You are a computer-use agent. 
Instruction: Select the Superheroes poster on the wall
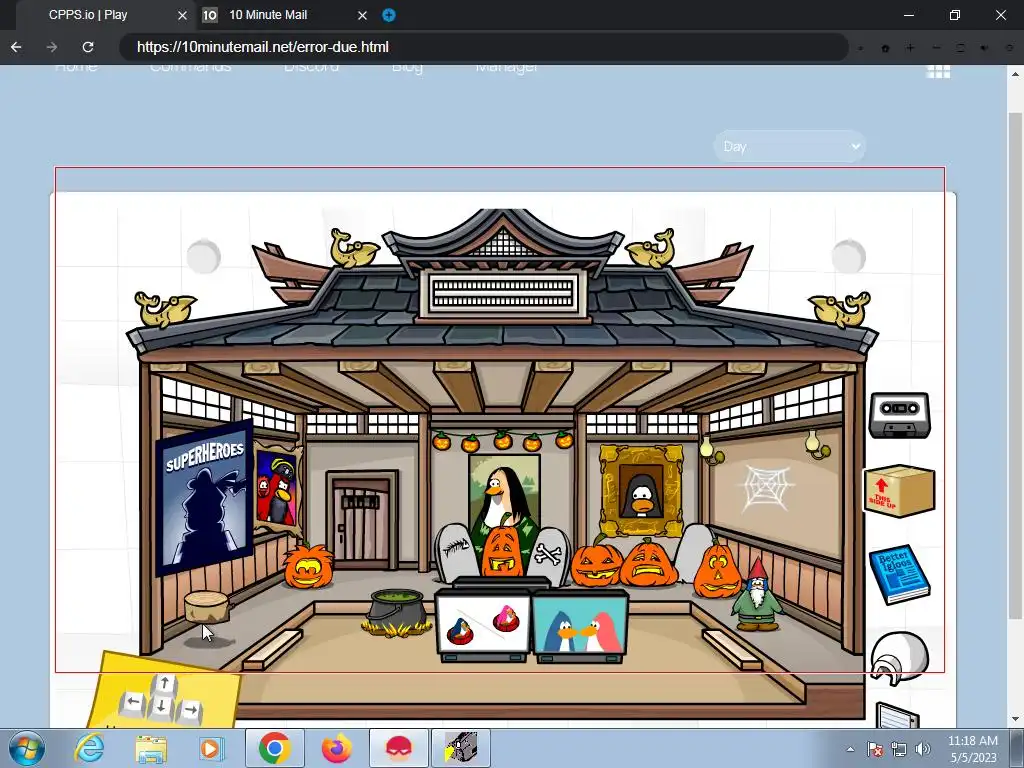[x=204, y=498]
